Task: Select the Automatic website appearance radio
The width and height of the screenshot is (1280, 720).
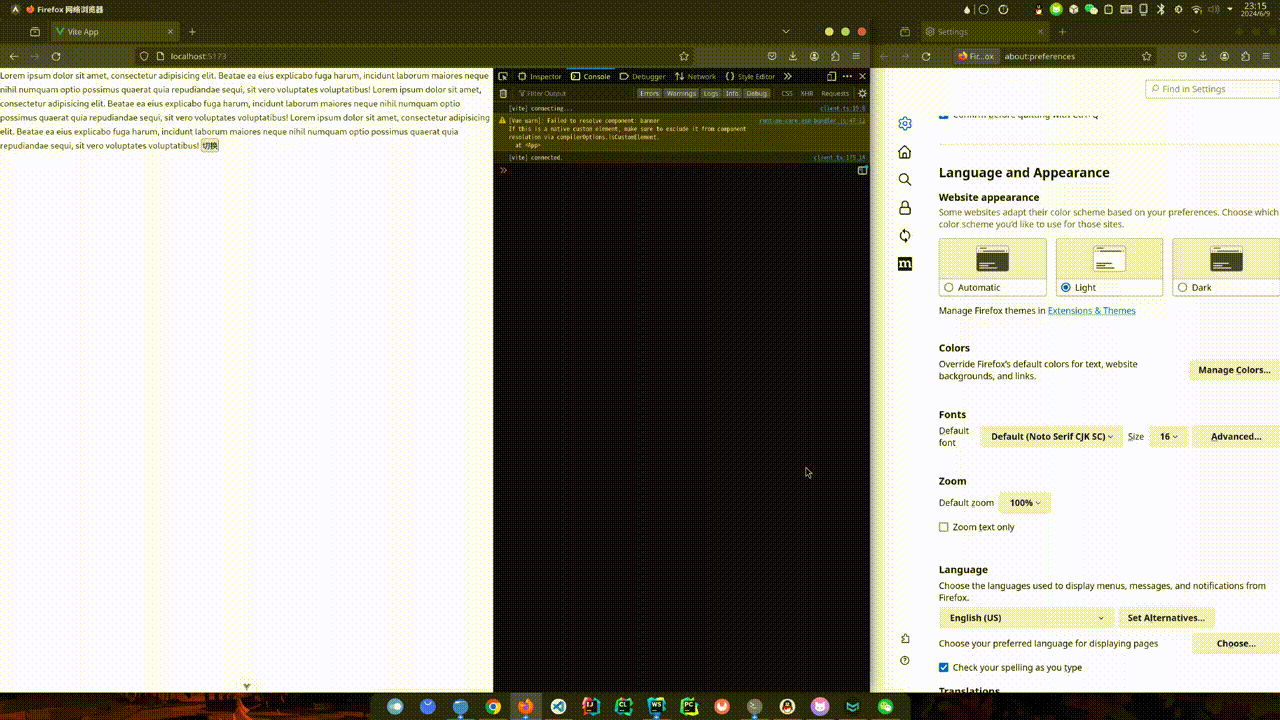Action: coord(949,288)
